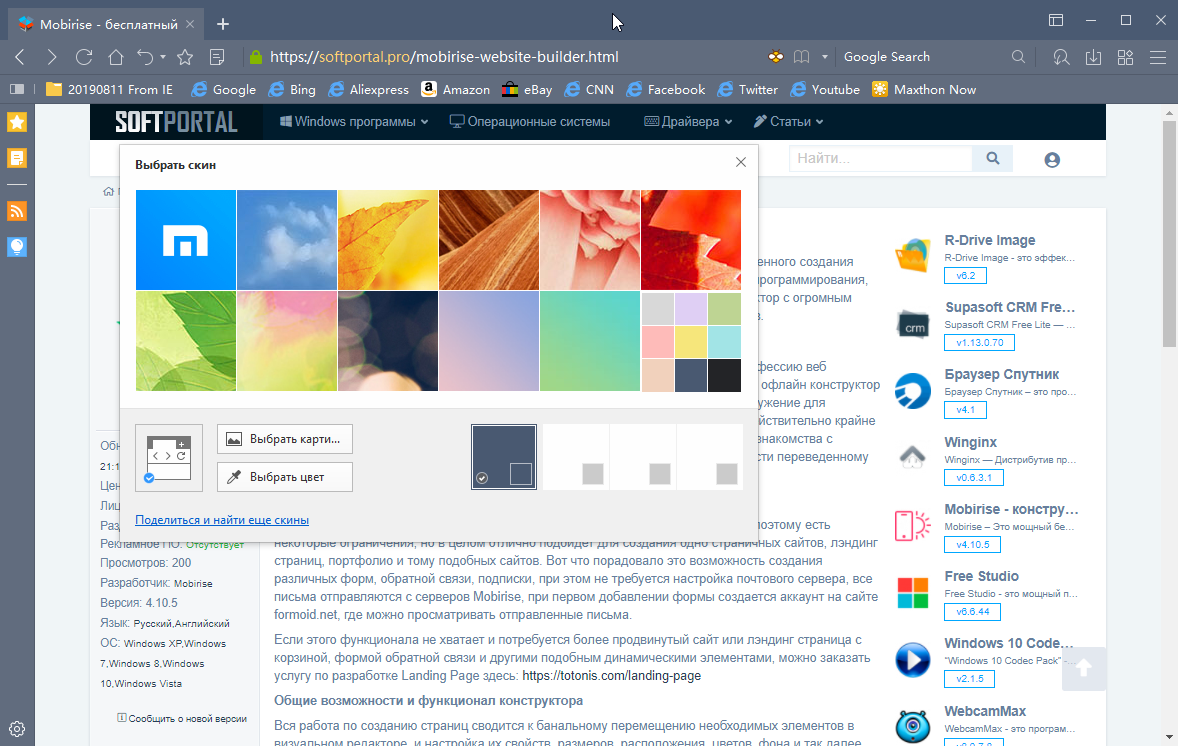Select the first white theme option
This screenshot has height=746, width=1178.
[x=575, y=457]
